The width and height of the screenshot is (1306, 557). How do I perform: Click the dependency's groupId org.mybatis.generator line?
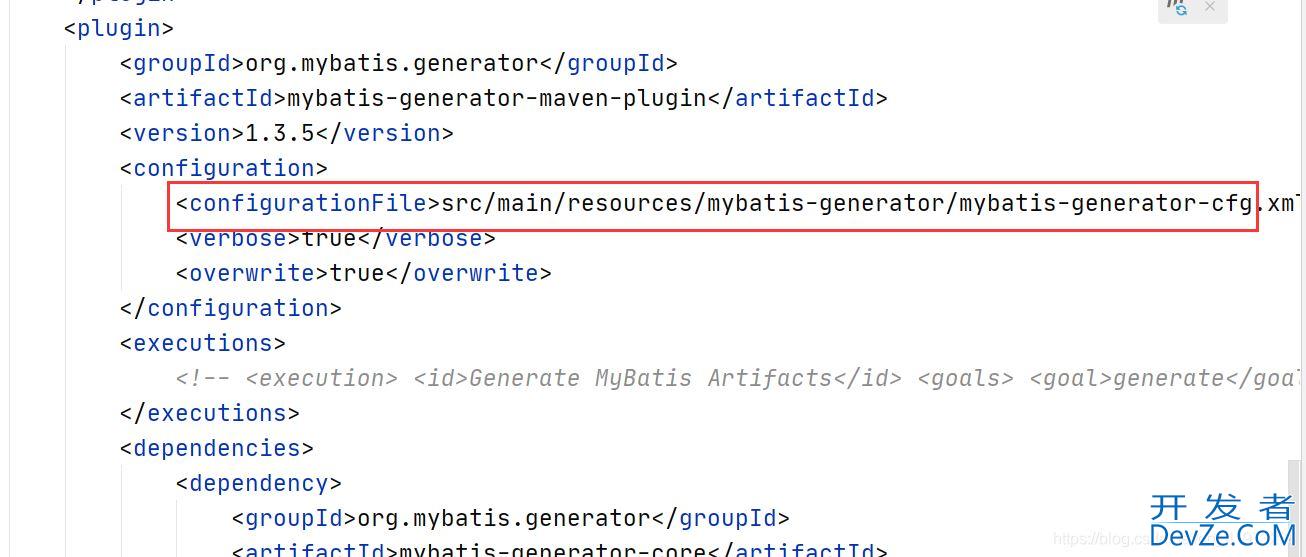(511, 518)
